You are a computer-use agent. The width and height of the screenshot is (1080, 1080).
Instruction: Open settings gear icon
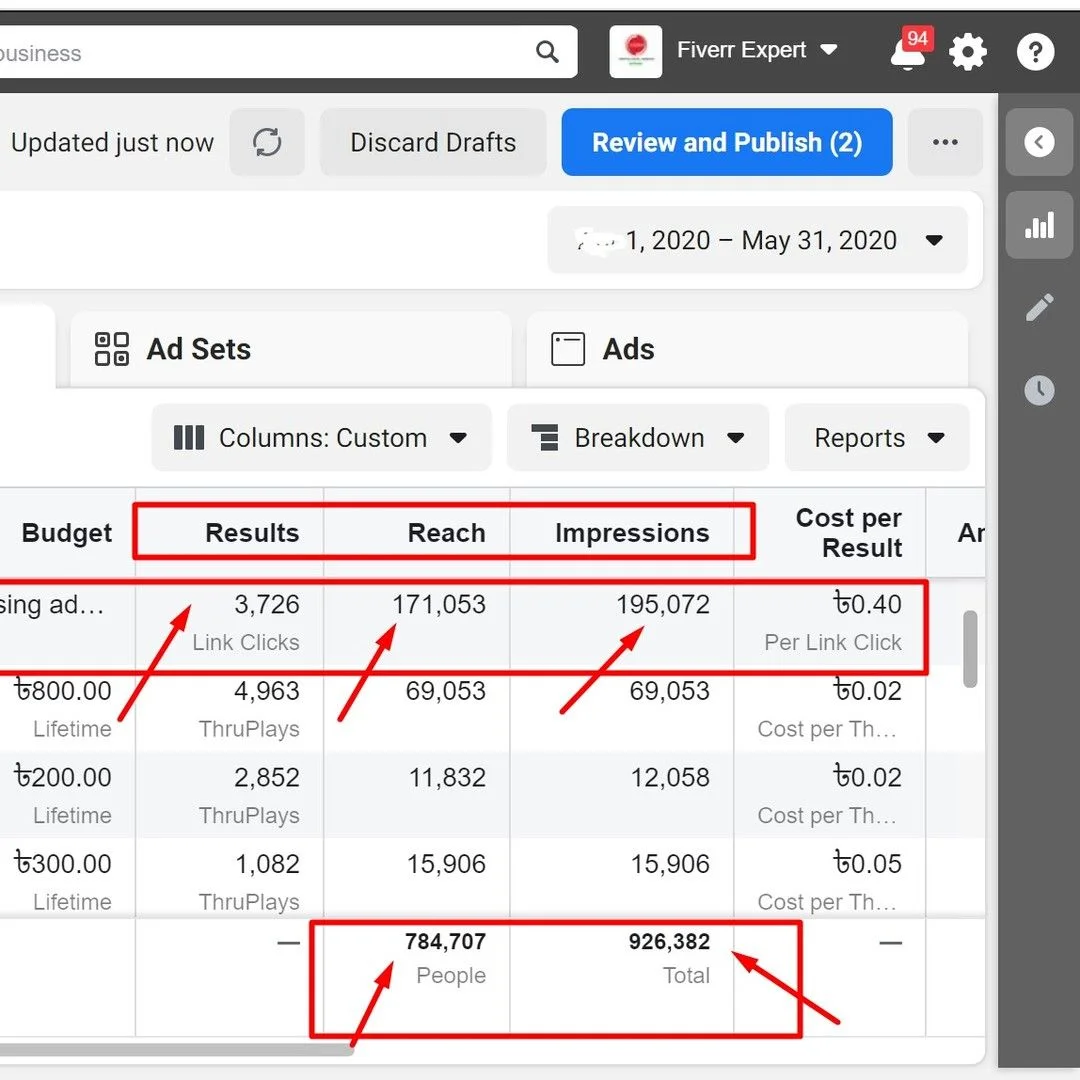[967, 52]
